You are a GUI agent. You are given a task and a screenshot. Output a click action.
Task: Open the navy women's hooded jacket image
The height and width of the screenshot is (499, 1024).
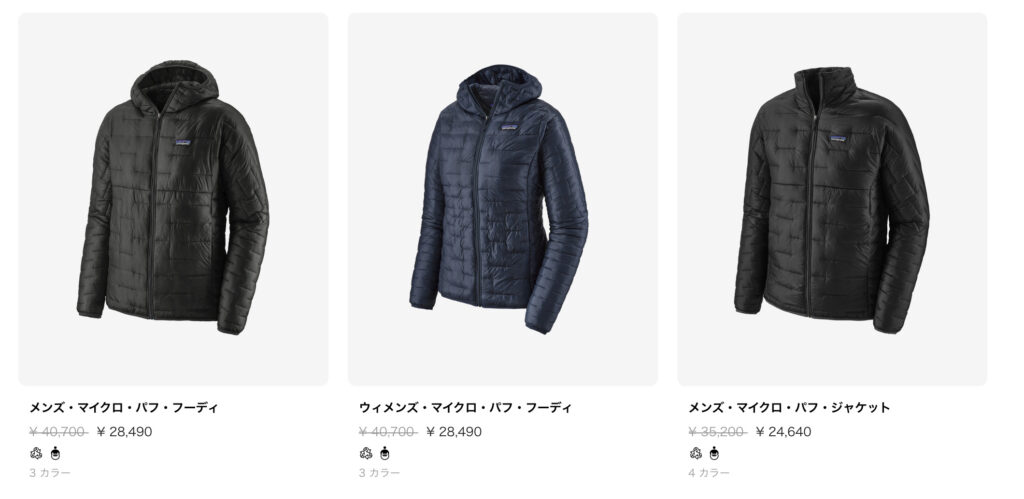(503, 199)
